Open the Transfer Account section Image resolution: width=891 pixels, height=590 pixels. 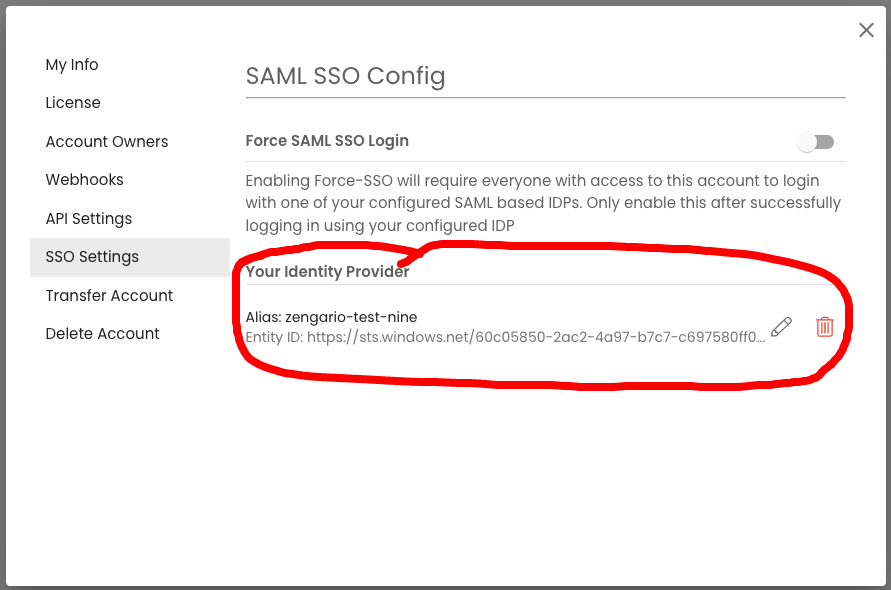109,296
